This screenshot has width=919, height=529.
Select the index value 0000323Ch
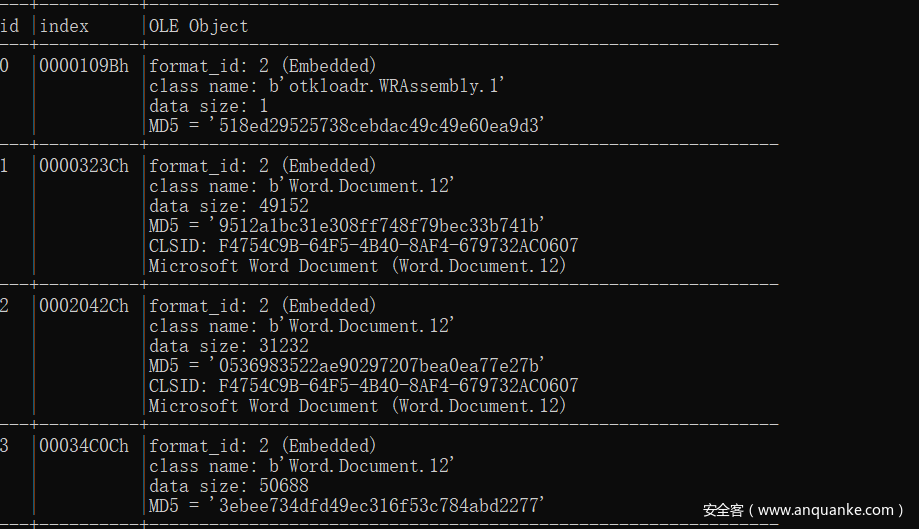[84, 166]
